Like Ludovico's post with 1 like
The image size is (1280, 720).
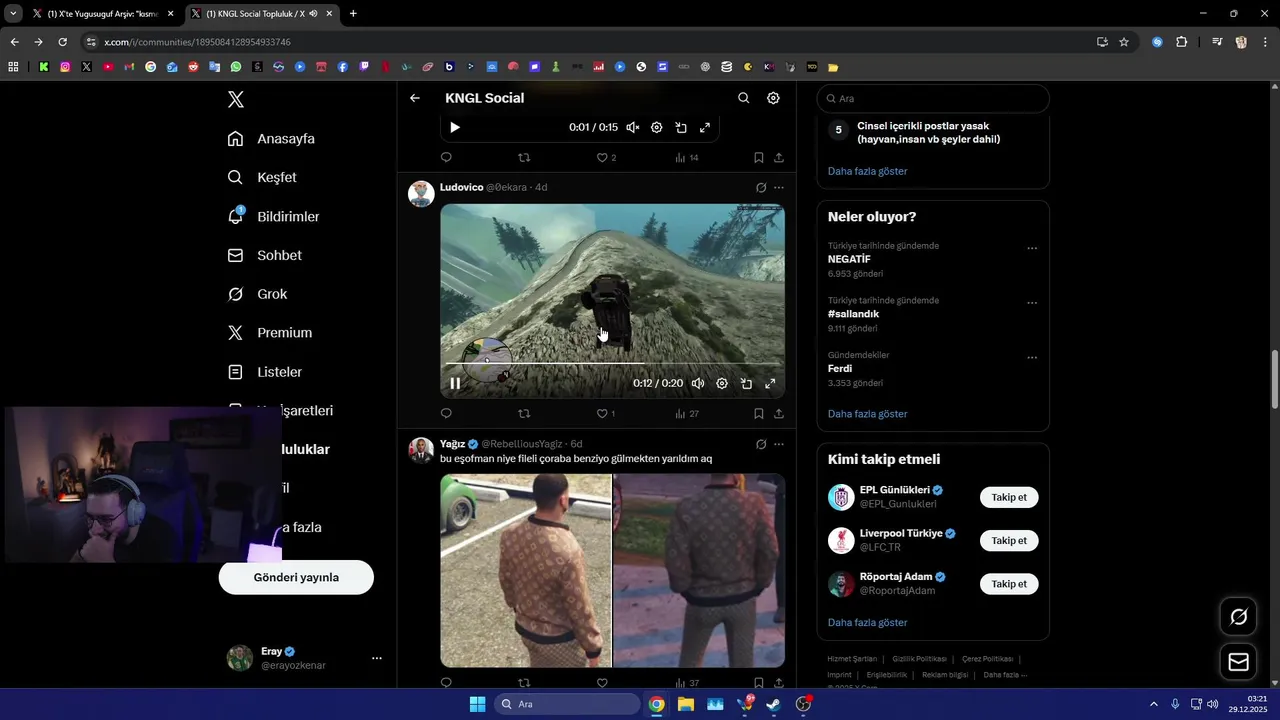pos(606,414)
